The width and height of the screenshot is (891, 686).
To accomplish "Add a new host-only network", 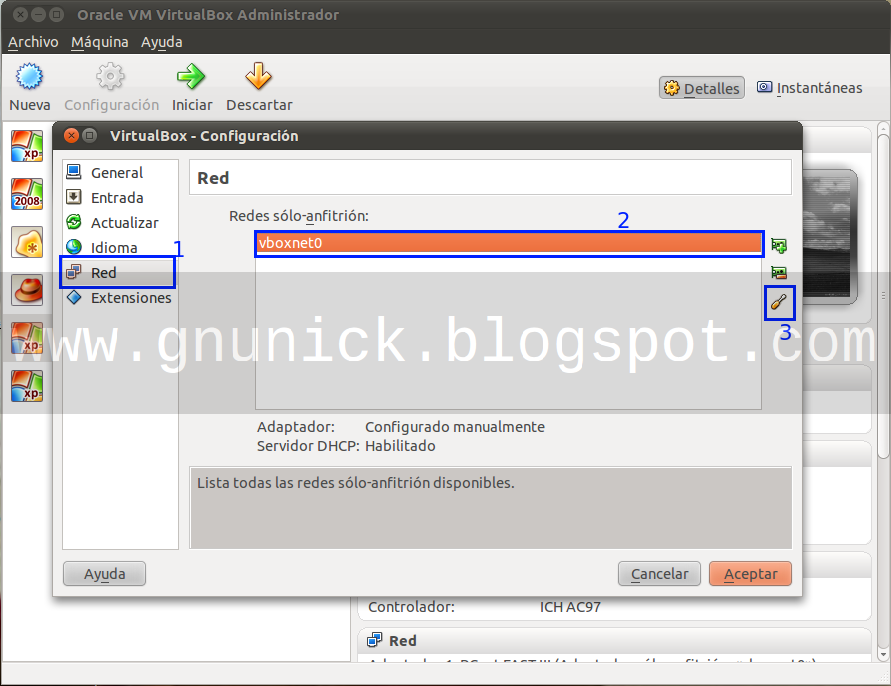I will [x=778, y=246].
